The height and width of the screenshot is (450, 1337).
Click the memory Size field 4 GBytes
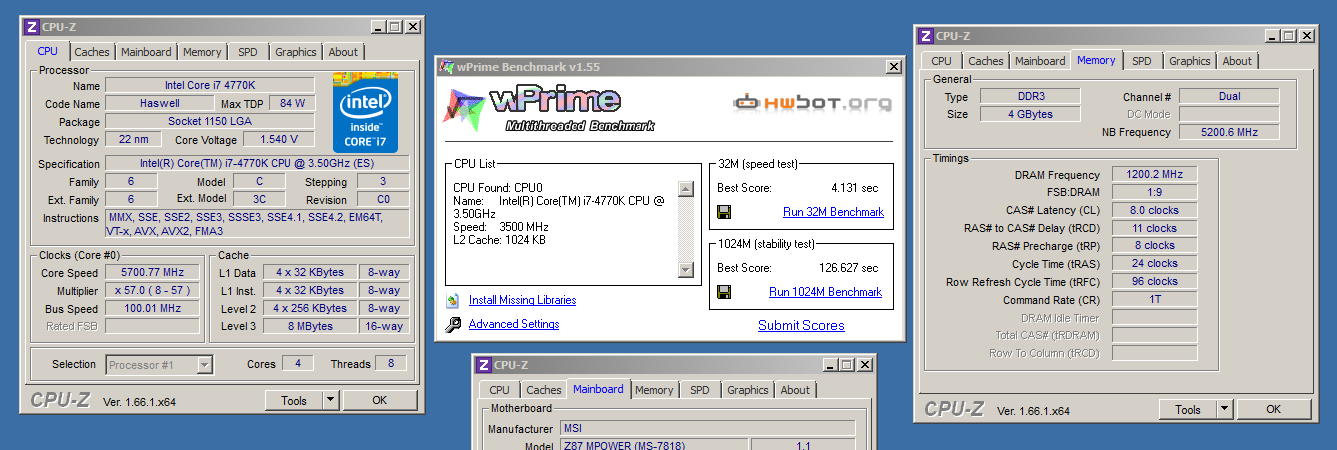pos(1029,114)
